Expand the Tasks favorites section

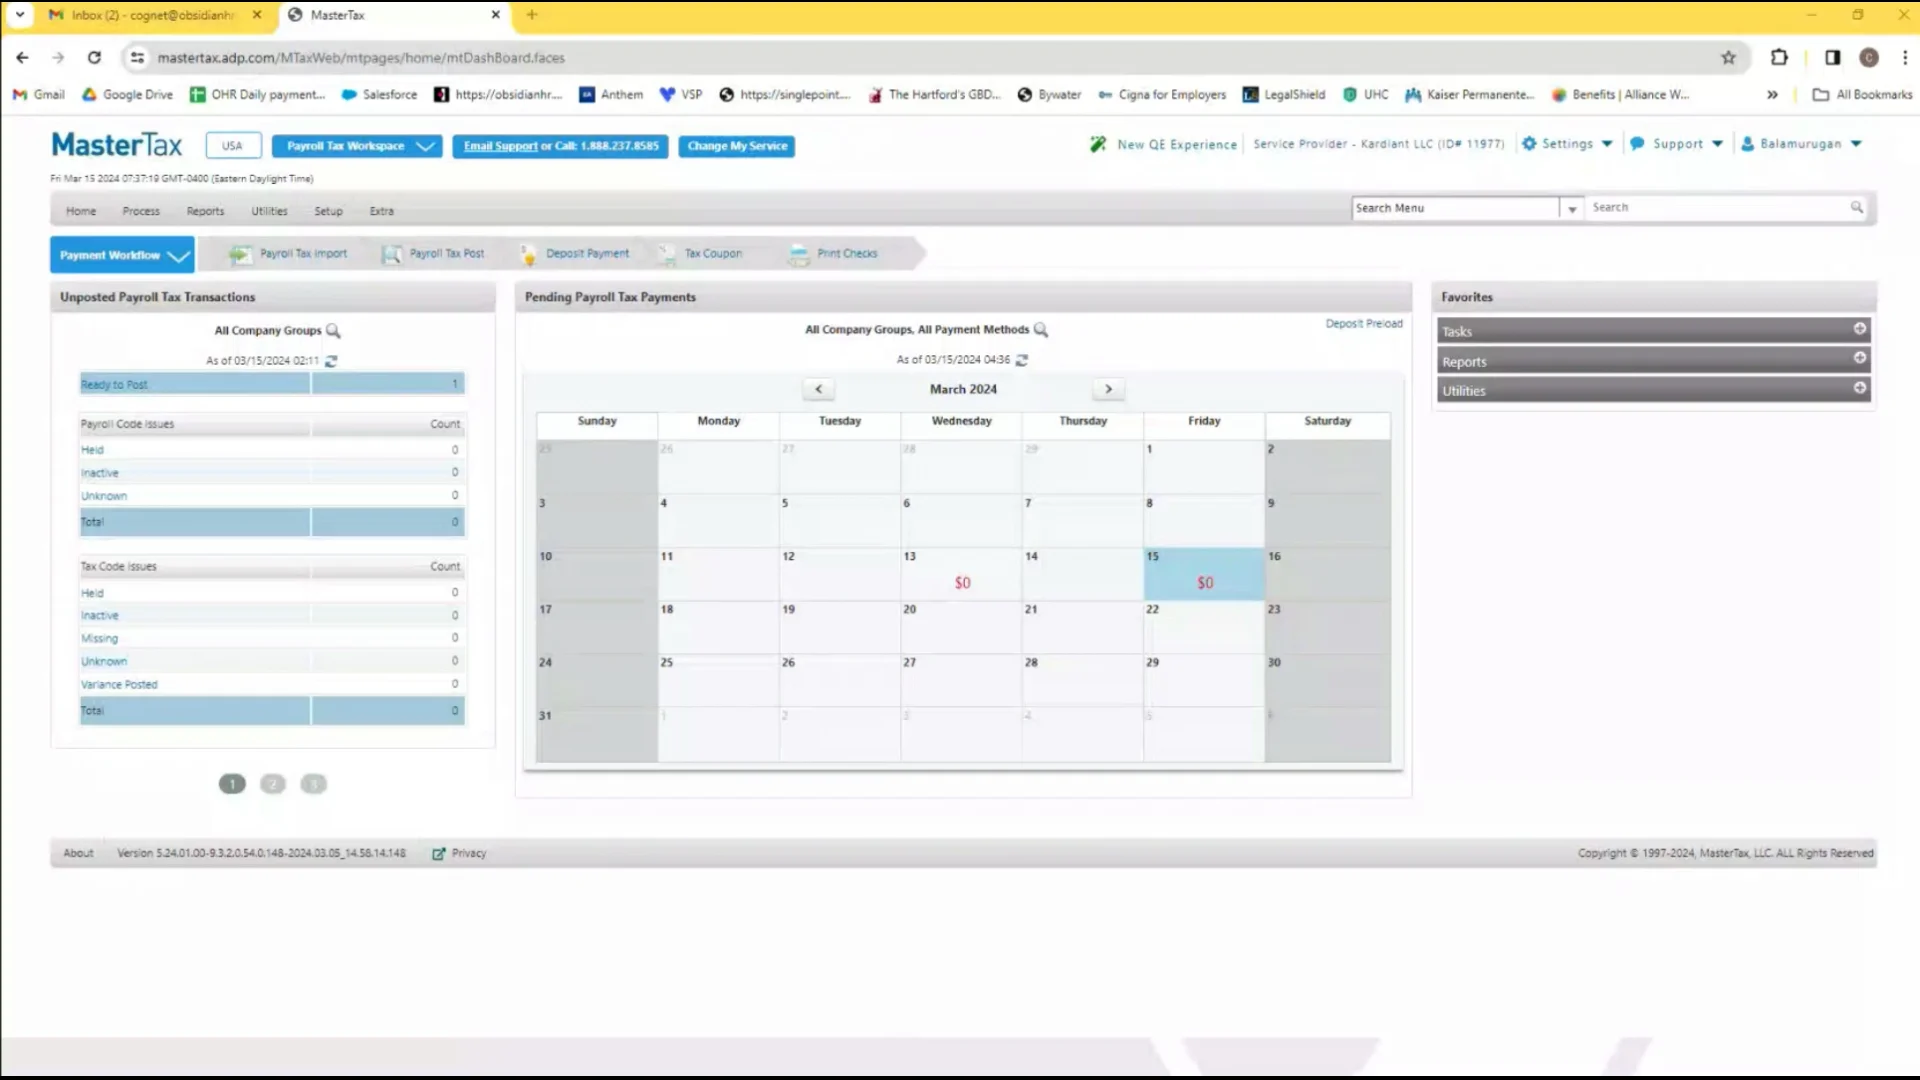pos(1654,330)
